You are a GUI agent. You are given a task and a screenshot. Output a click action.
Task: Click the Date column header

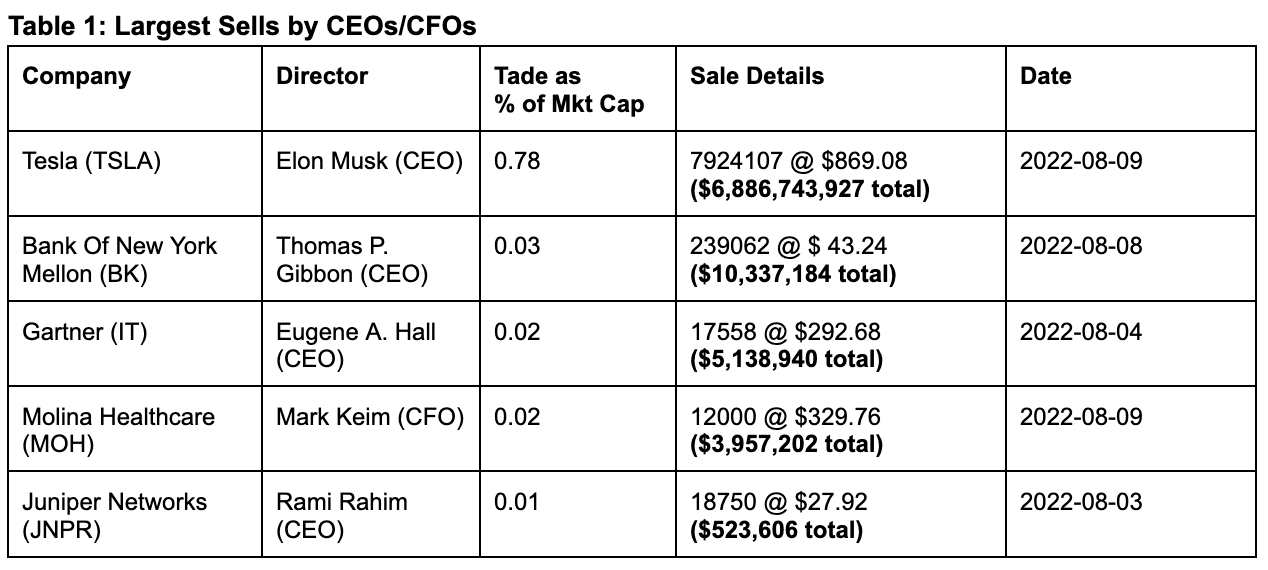pyautogui.click(x=1131, y=88)
